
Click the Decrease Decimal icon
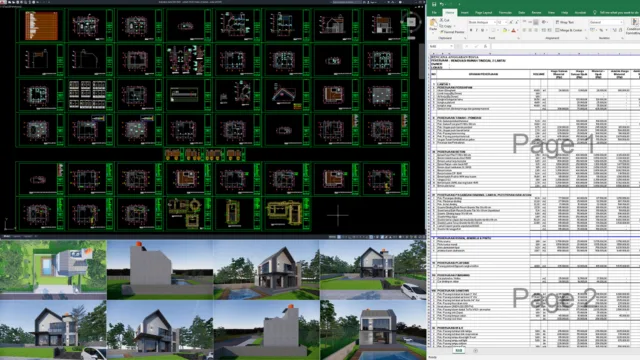point(621,30)
